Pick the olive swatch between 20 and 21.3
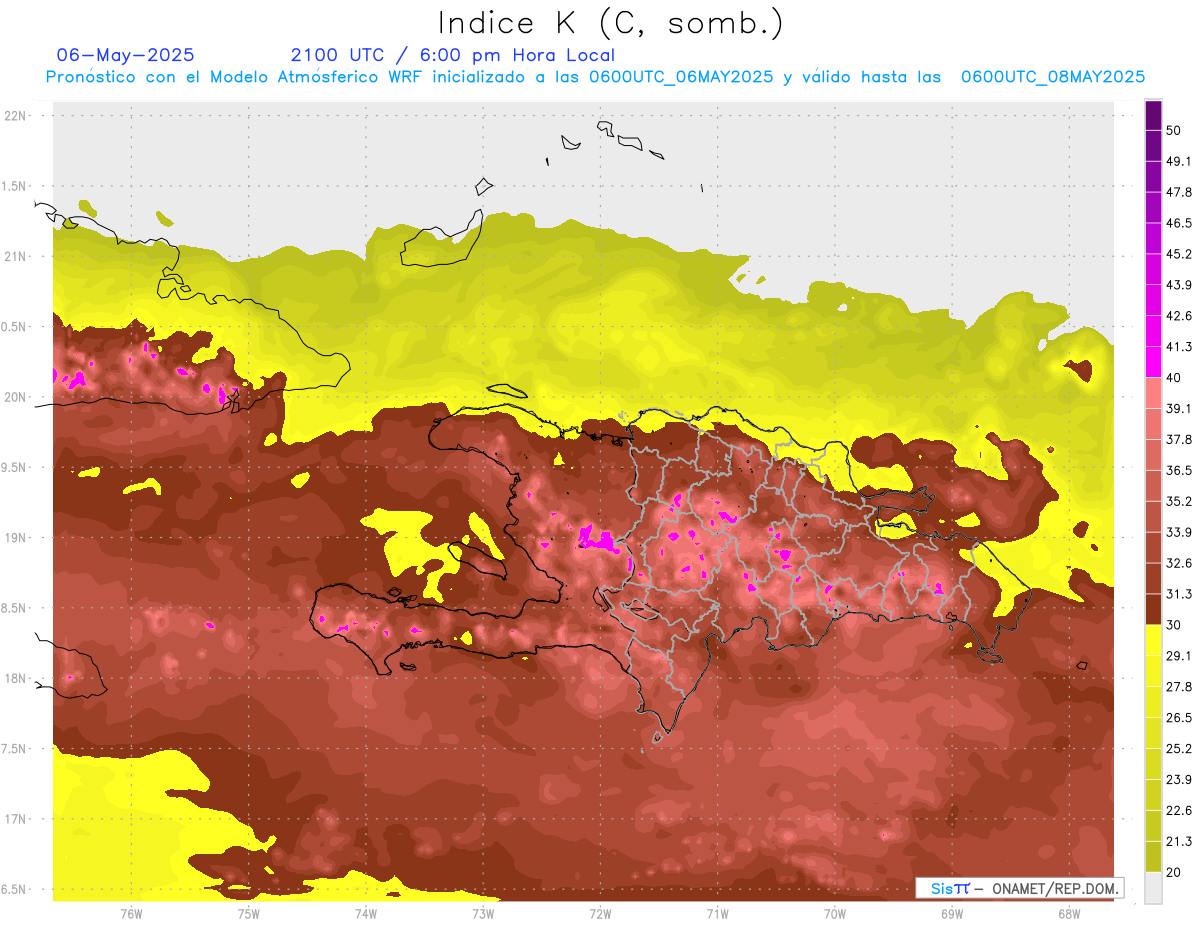 coord(1153,857)
